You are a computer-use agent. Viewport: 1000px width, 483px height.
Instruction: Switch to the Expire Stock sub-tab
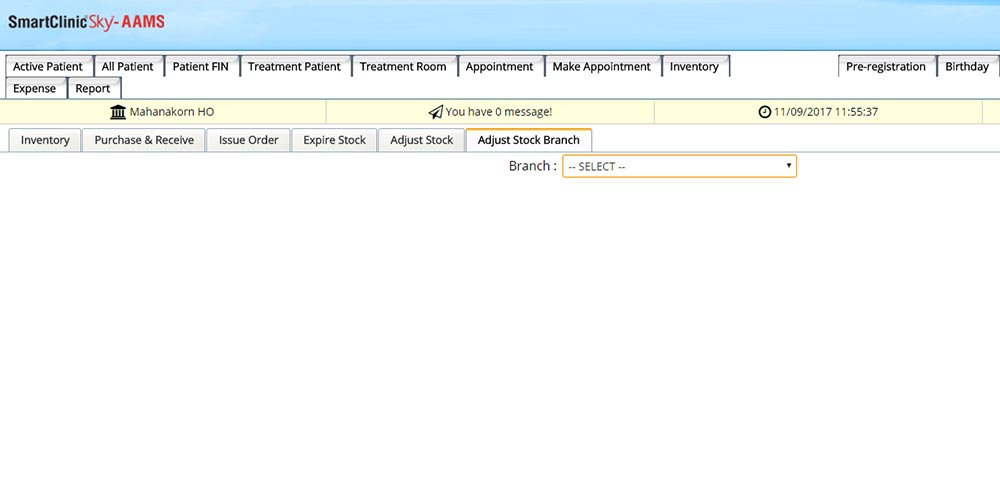334,140
